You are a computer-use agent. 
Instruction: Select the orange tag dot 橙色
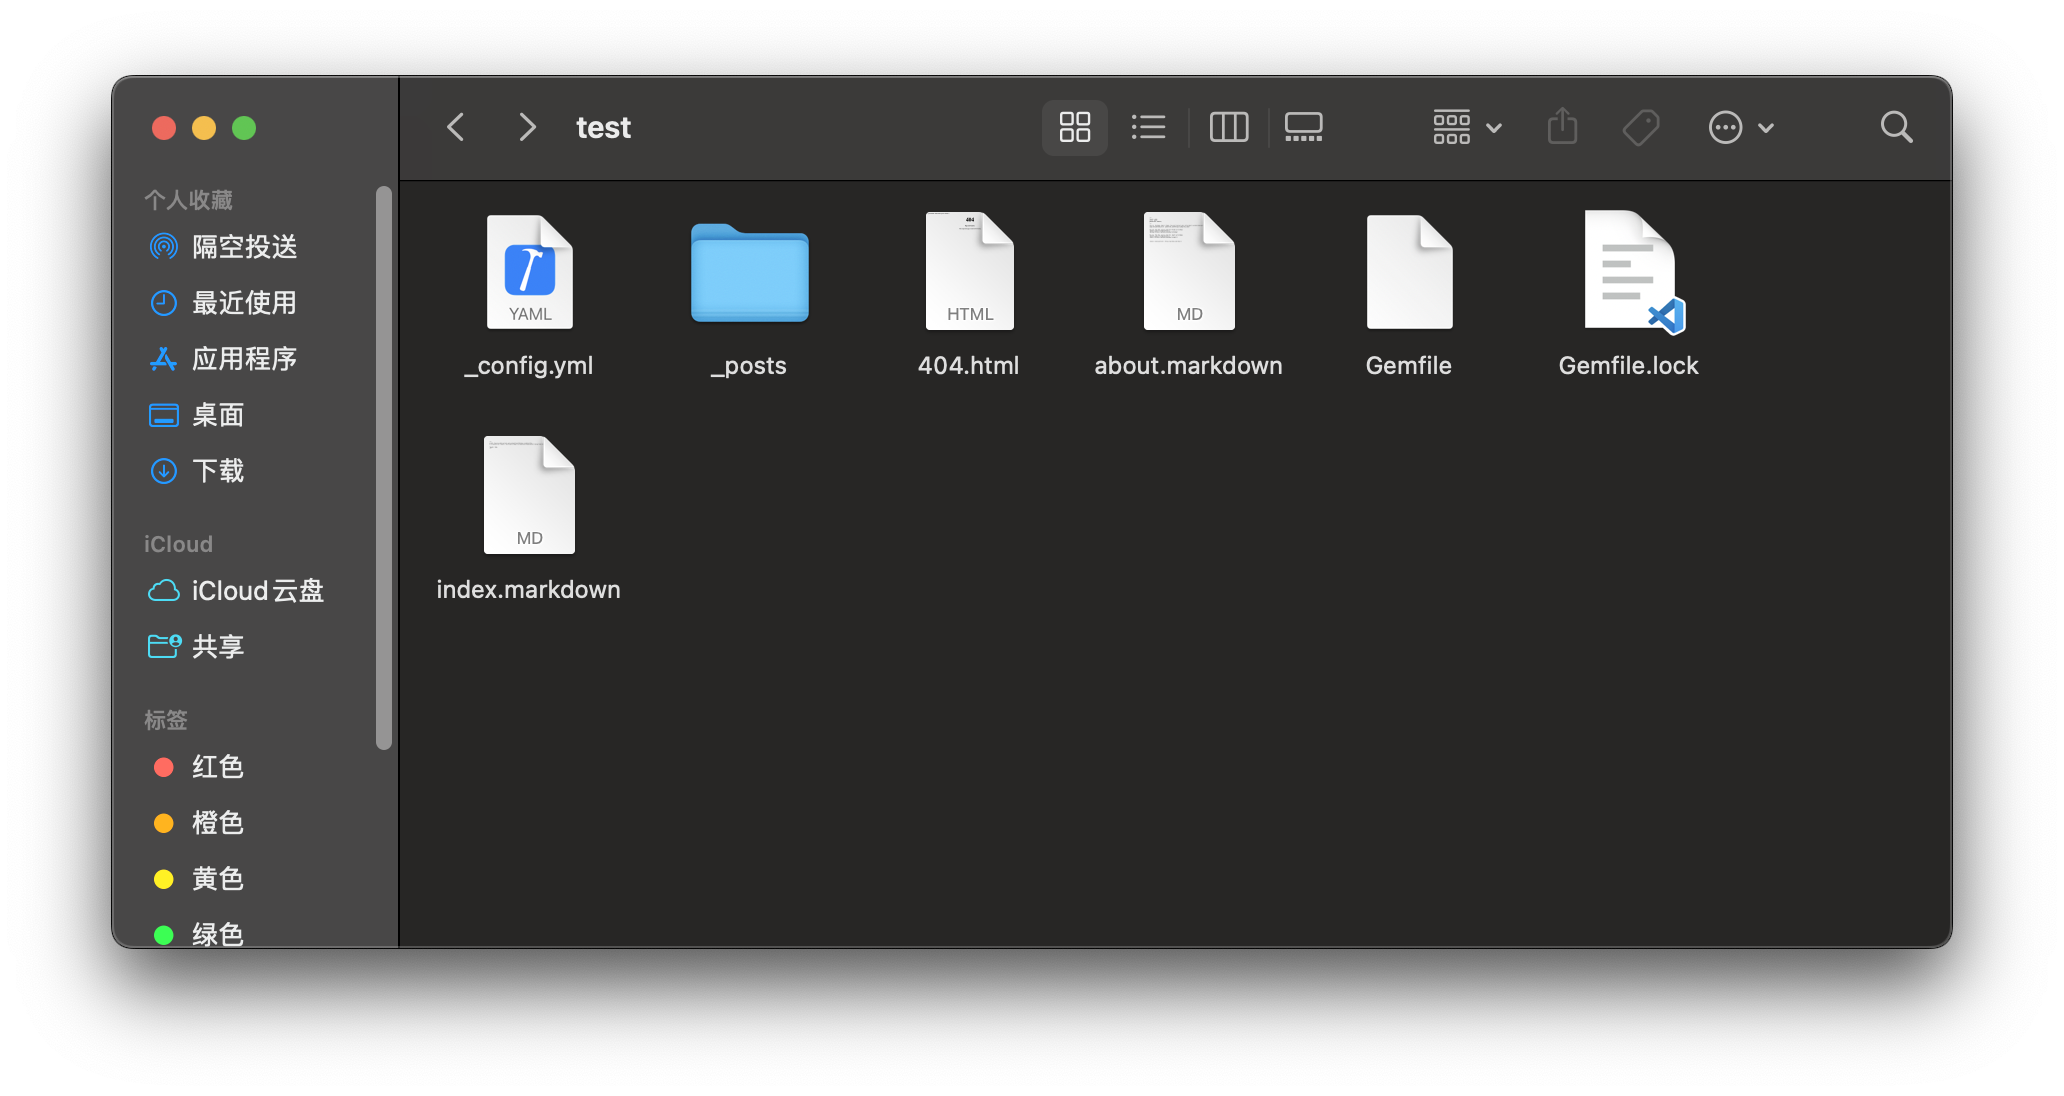pyautogui.click(x=164, y=823)
